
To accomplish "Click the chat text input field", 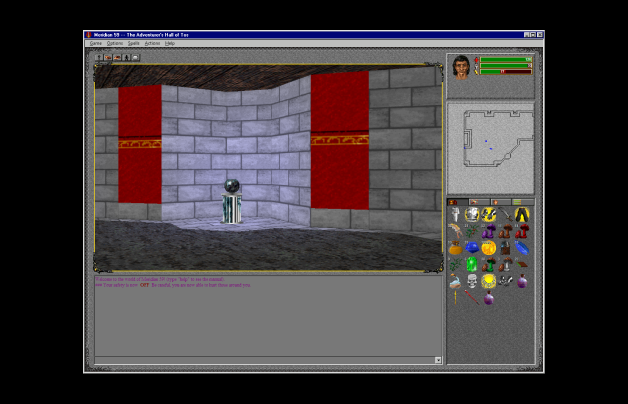I will [x=265, y=360].
